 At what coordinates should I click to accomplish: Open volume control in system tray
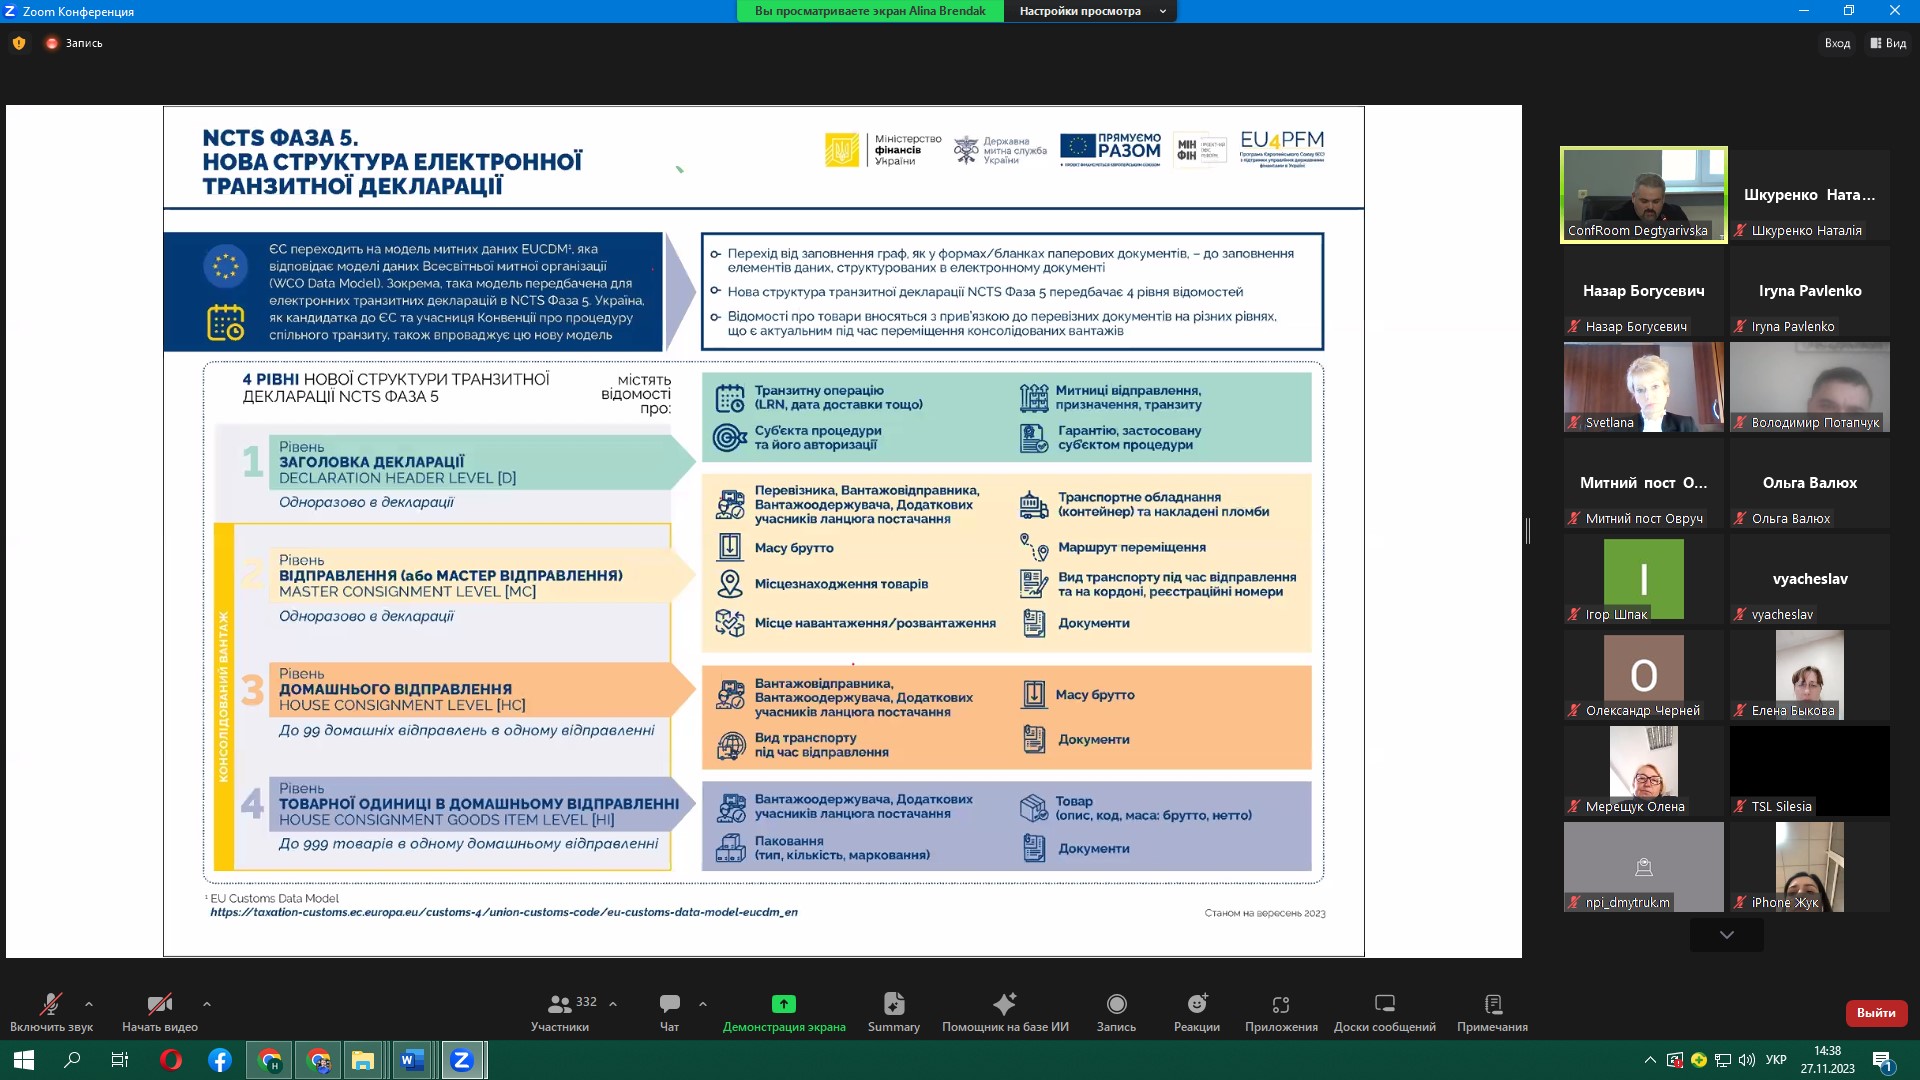pyautogui.click(x=1747, y=1060)
